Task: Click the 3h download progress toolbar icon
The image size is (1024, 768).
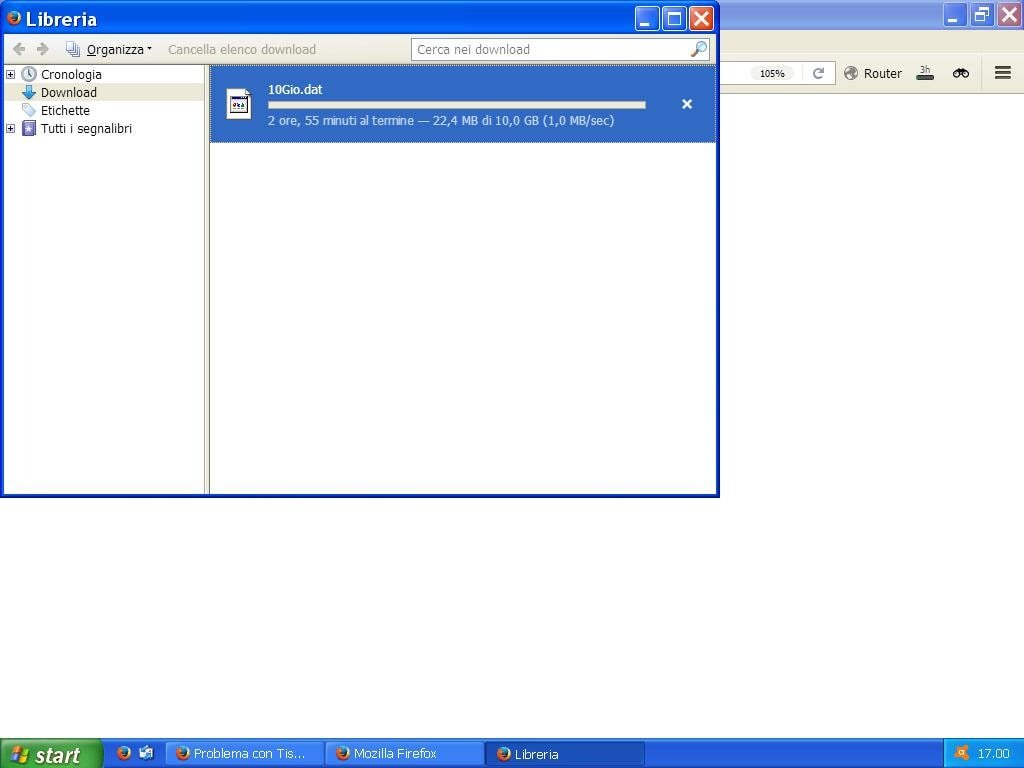Action: (925, 73)
